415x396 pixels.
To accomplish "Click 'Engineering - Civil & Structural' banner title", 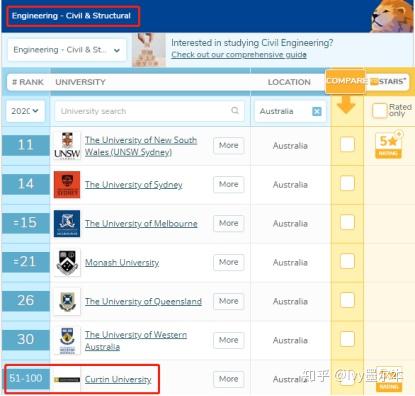I will 71,16.
